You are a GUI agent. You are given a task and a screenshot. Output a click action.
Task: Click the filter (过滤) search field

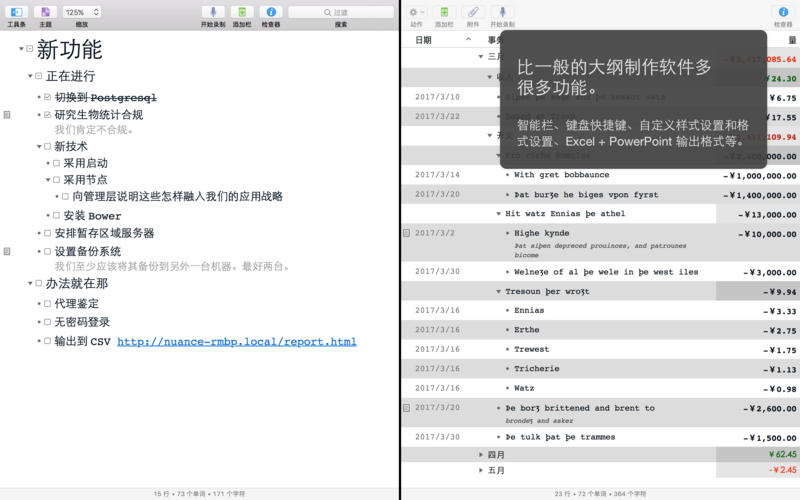point(341,12)
